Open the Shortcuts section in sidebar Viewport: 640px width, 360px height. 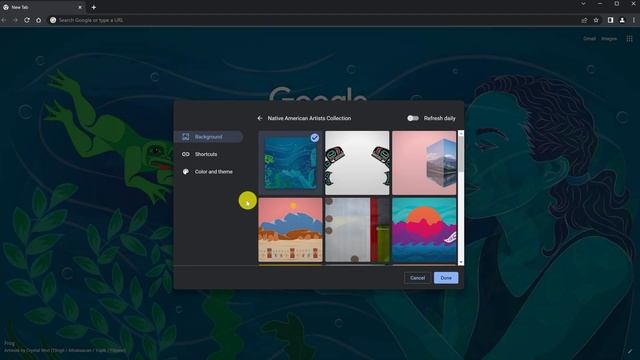206,154
